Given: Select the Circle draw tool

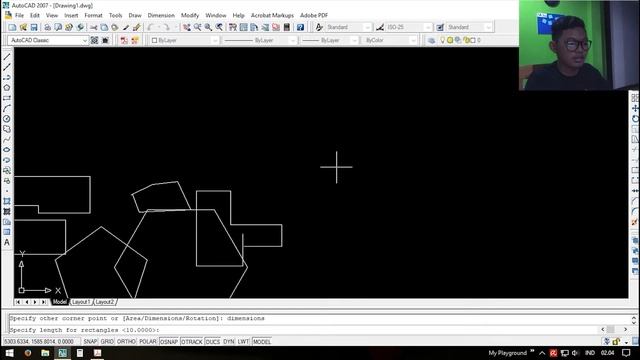Looking at the screenshot, I should point(7,119).
